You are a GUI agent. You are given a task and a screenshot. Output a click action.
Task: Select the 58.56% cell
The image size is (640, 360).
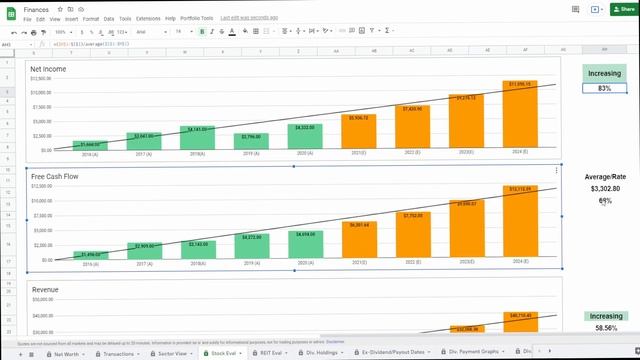click(x=606, y=328)
